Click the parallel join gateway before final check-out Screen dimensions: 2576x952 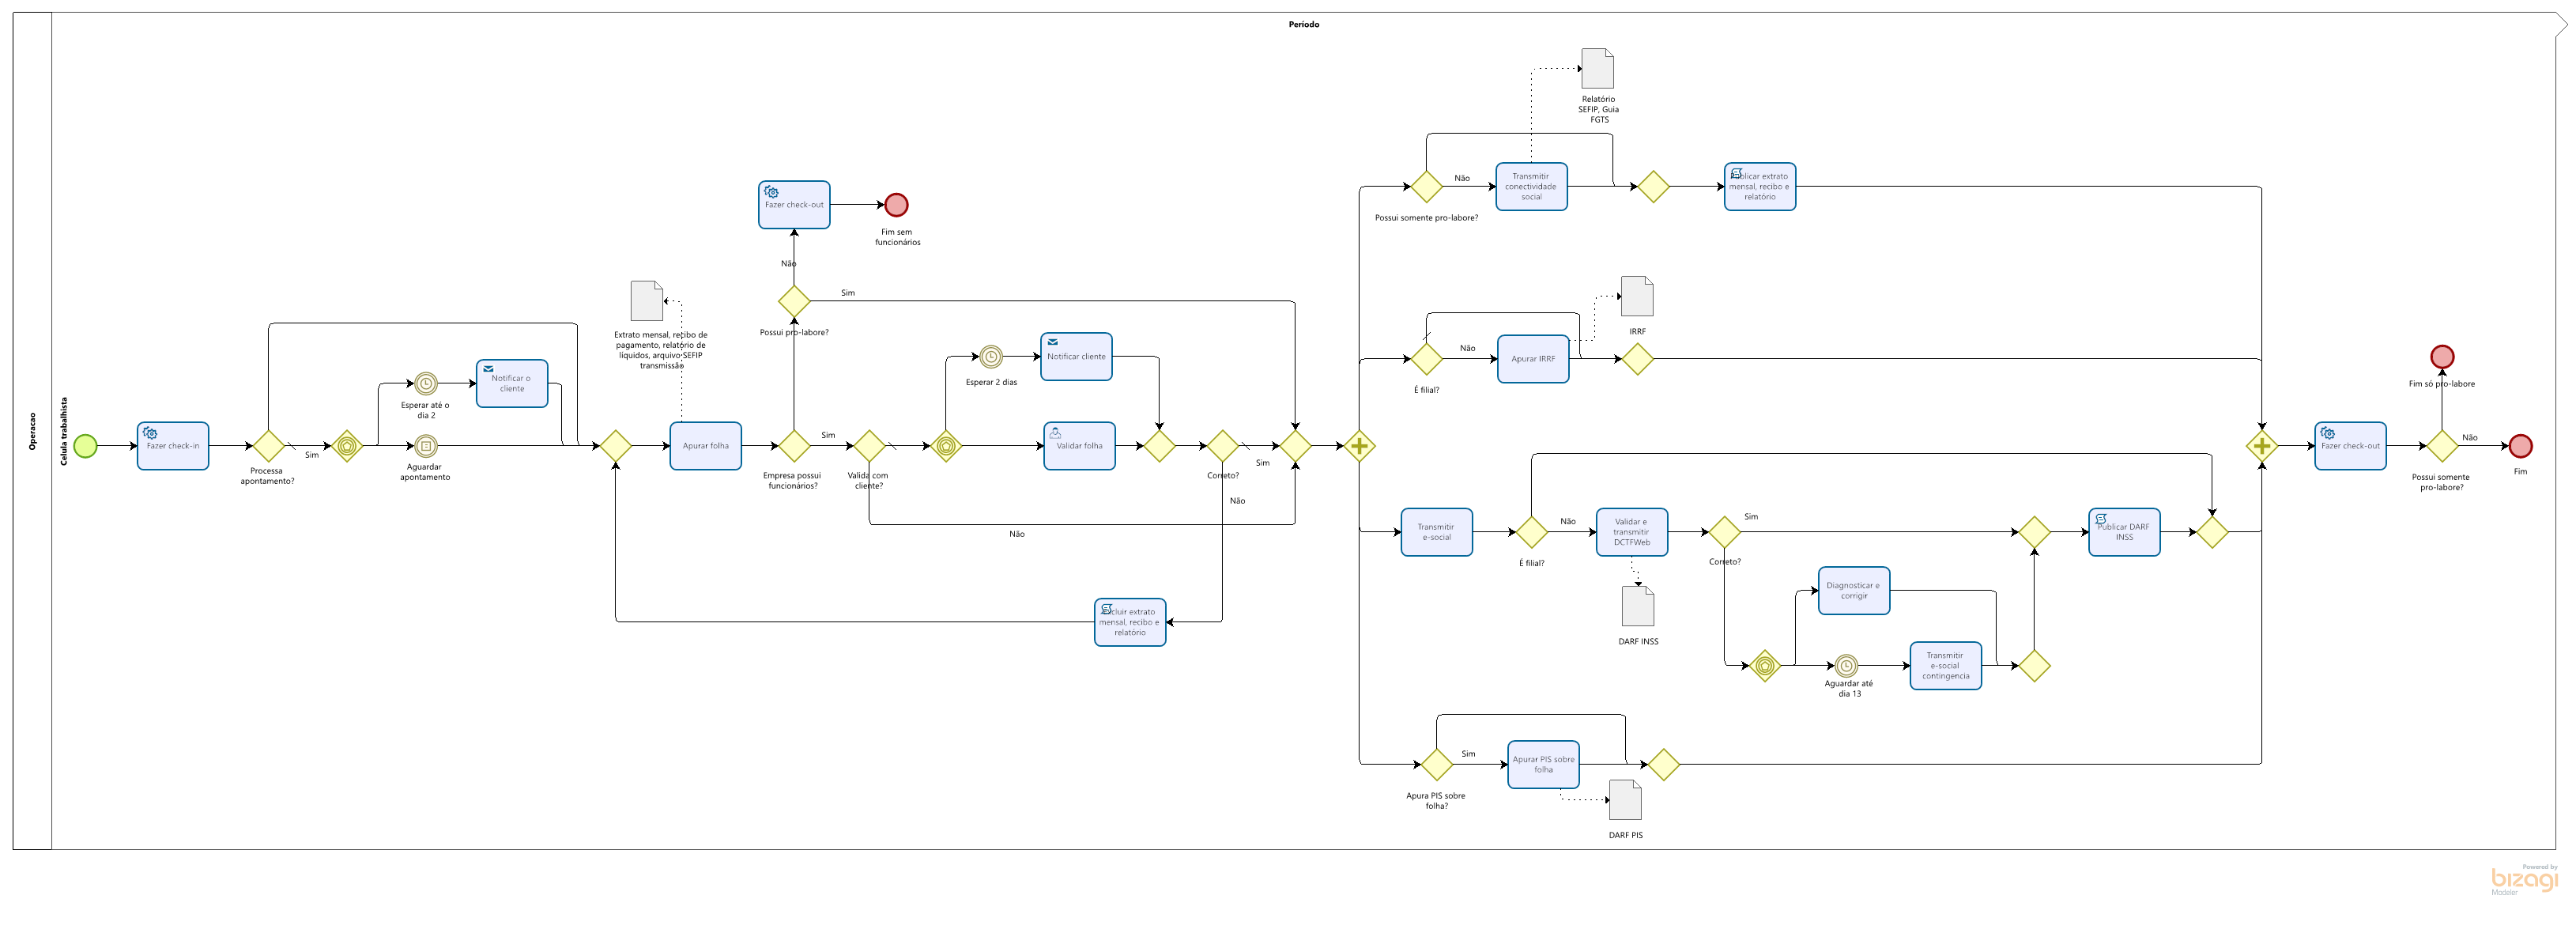click(x=2262, y=446)
